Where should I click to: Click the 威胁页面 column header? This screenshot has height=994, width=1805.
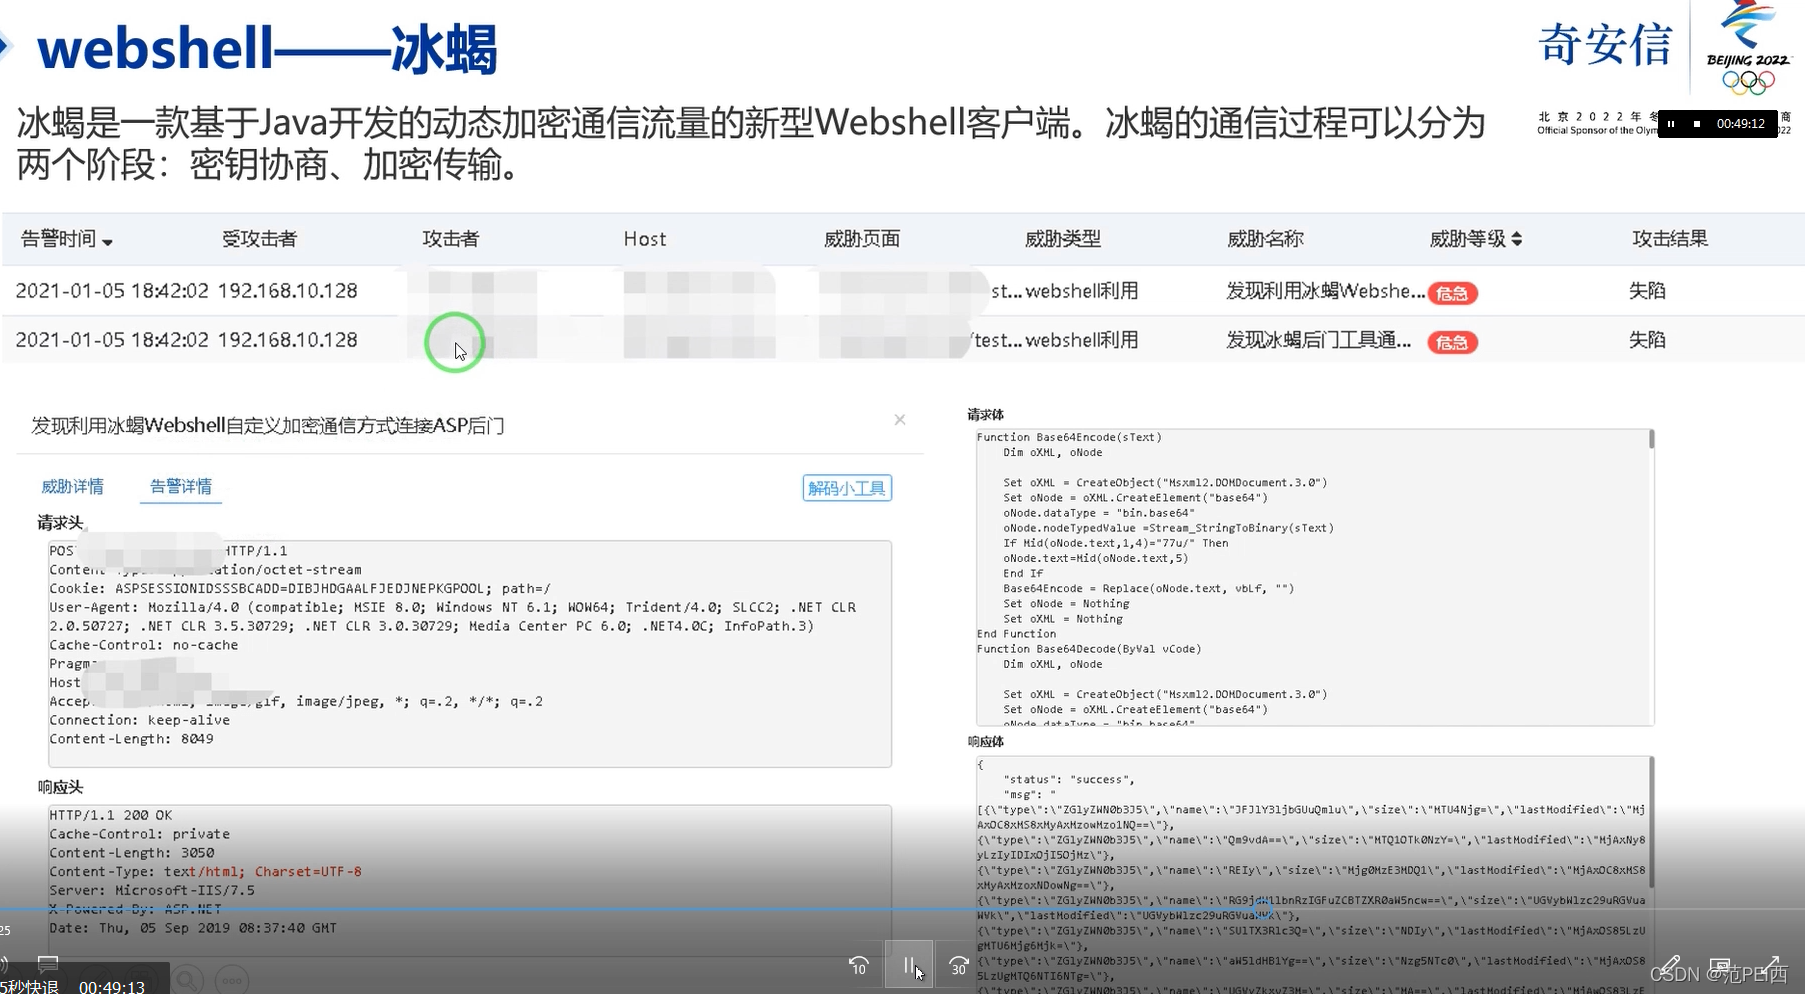pos(862,239)
